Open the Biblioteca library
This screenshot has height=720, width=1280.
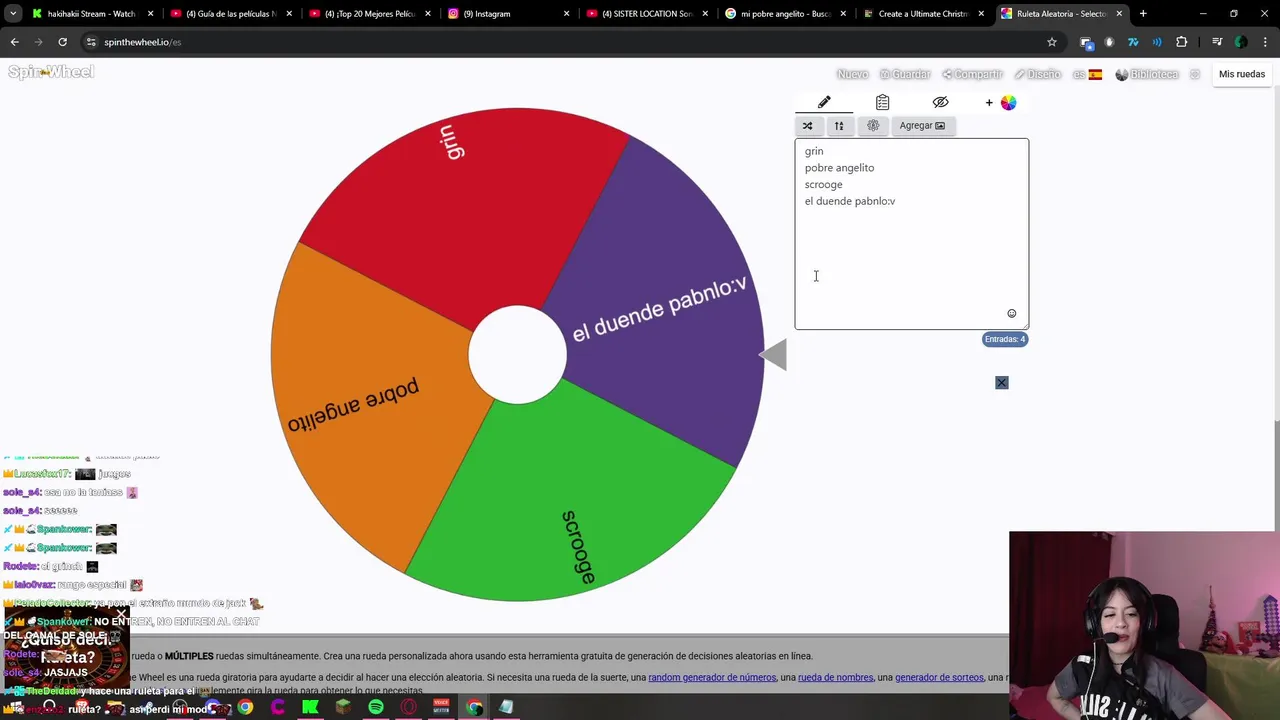click(1147, 74)
